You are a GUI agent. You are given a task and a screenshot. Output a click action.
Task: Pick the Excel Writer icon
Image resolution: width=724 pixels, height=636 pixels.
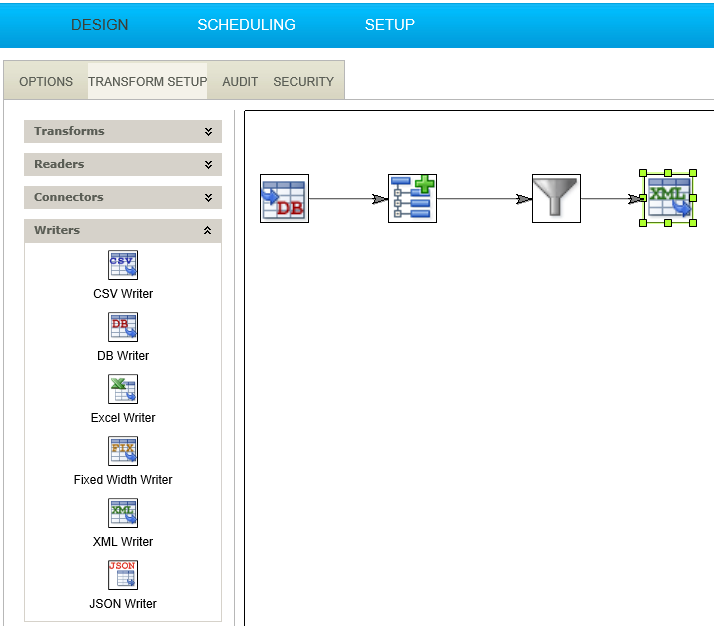[123, 389]
